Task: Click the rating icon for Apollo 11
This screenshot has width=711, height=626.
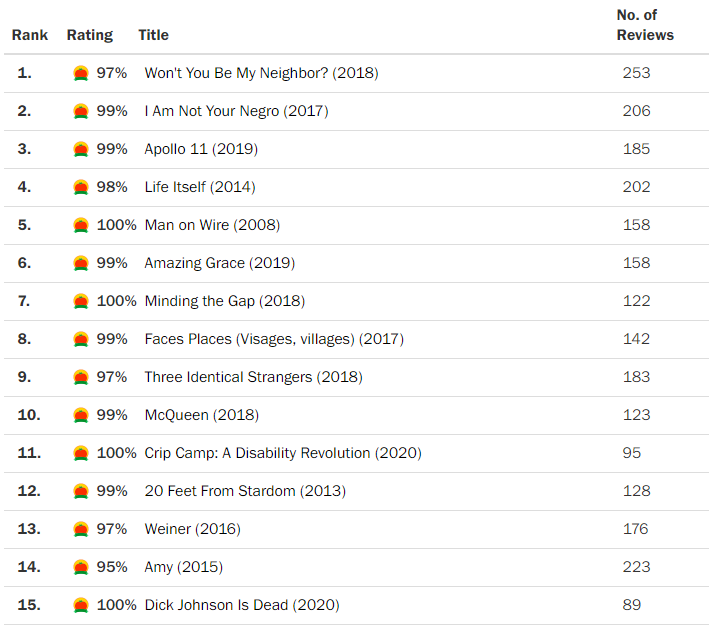Action: tap(81, 149)
